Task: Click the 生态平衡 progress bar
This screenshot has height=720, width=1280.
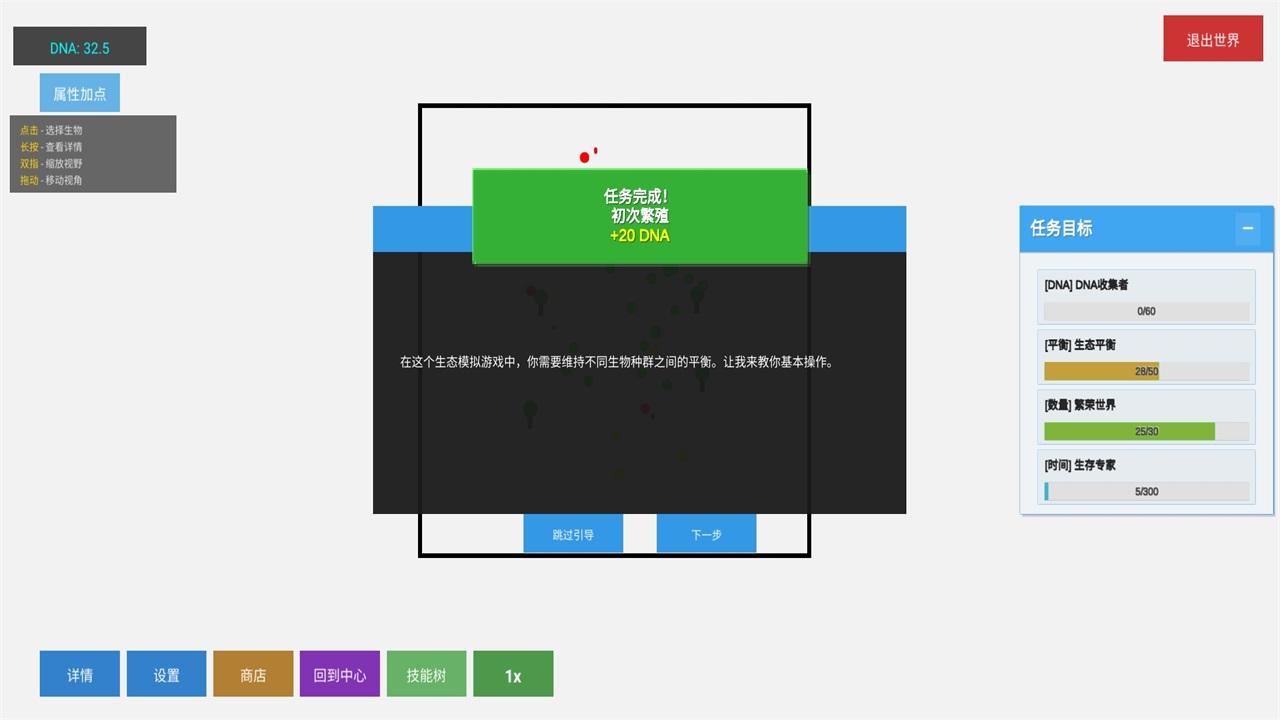Action: 1146,371
